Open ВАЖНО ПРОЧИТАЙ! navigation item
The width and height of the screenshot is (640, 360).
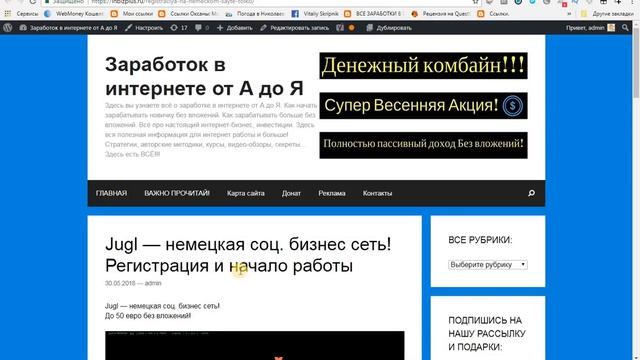(177, 193)
